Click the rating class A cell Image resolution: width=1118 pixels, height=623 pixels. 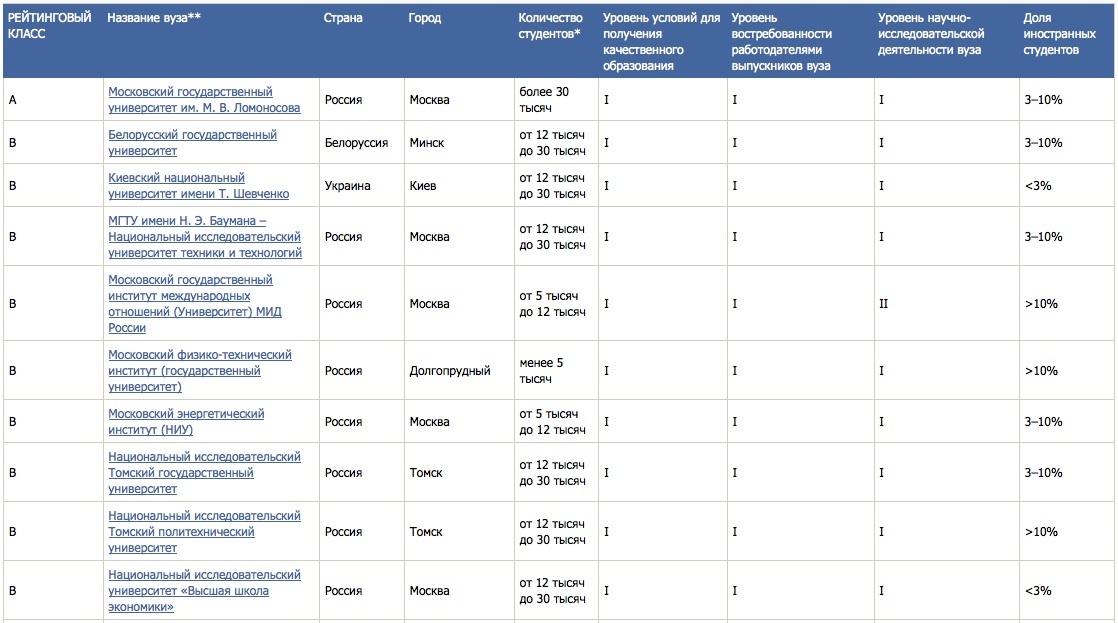tap(13, 100)
